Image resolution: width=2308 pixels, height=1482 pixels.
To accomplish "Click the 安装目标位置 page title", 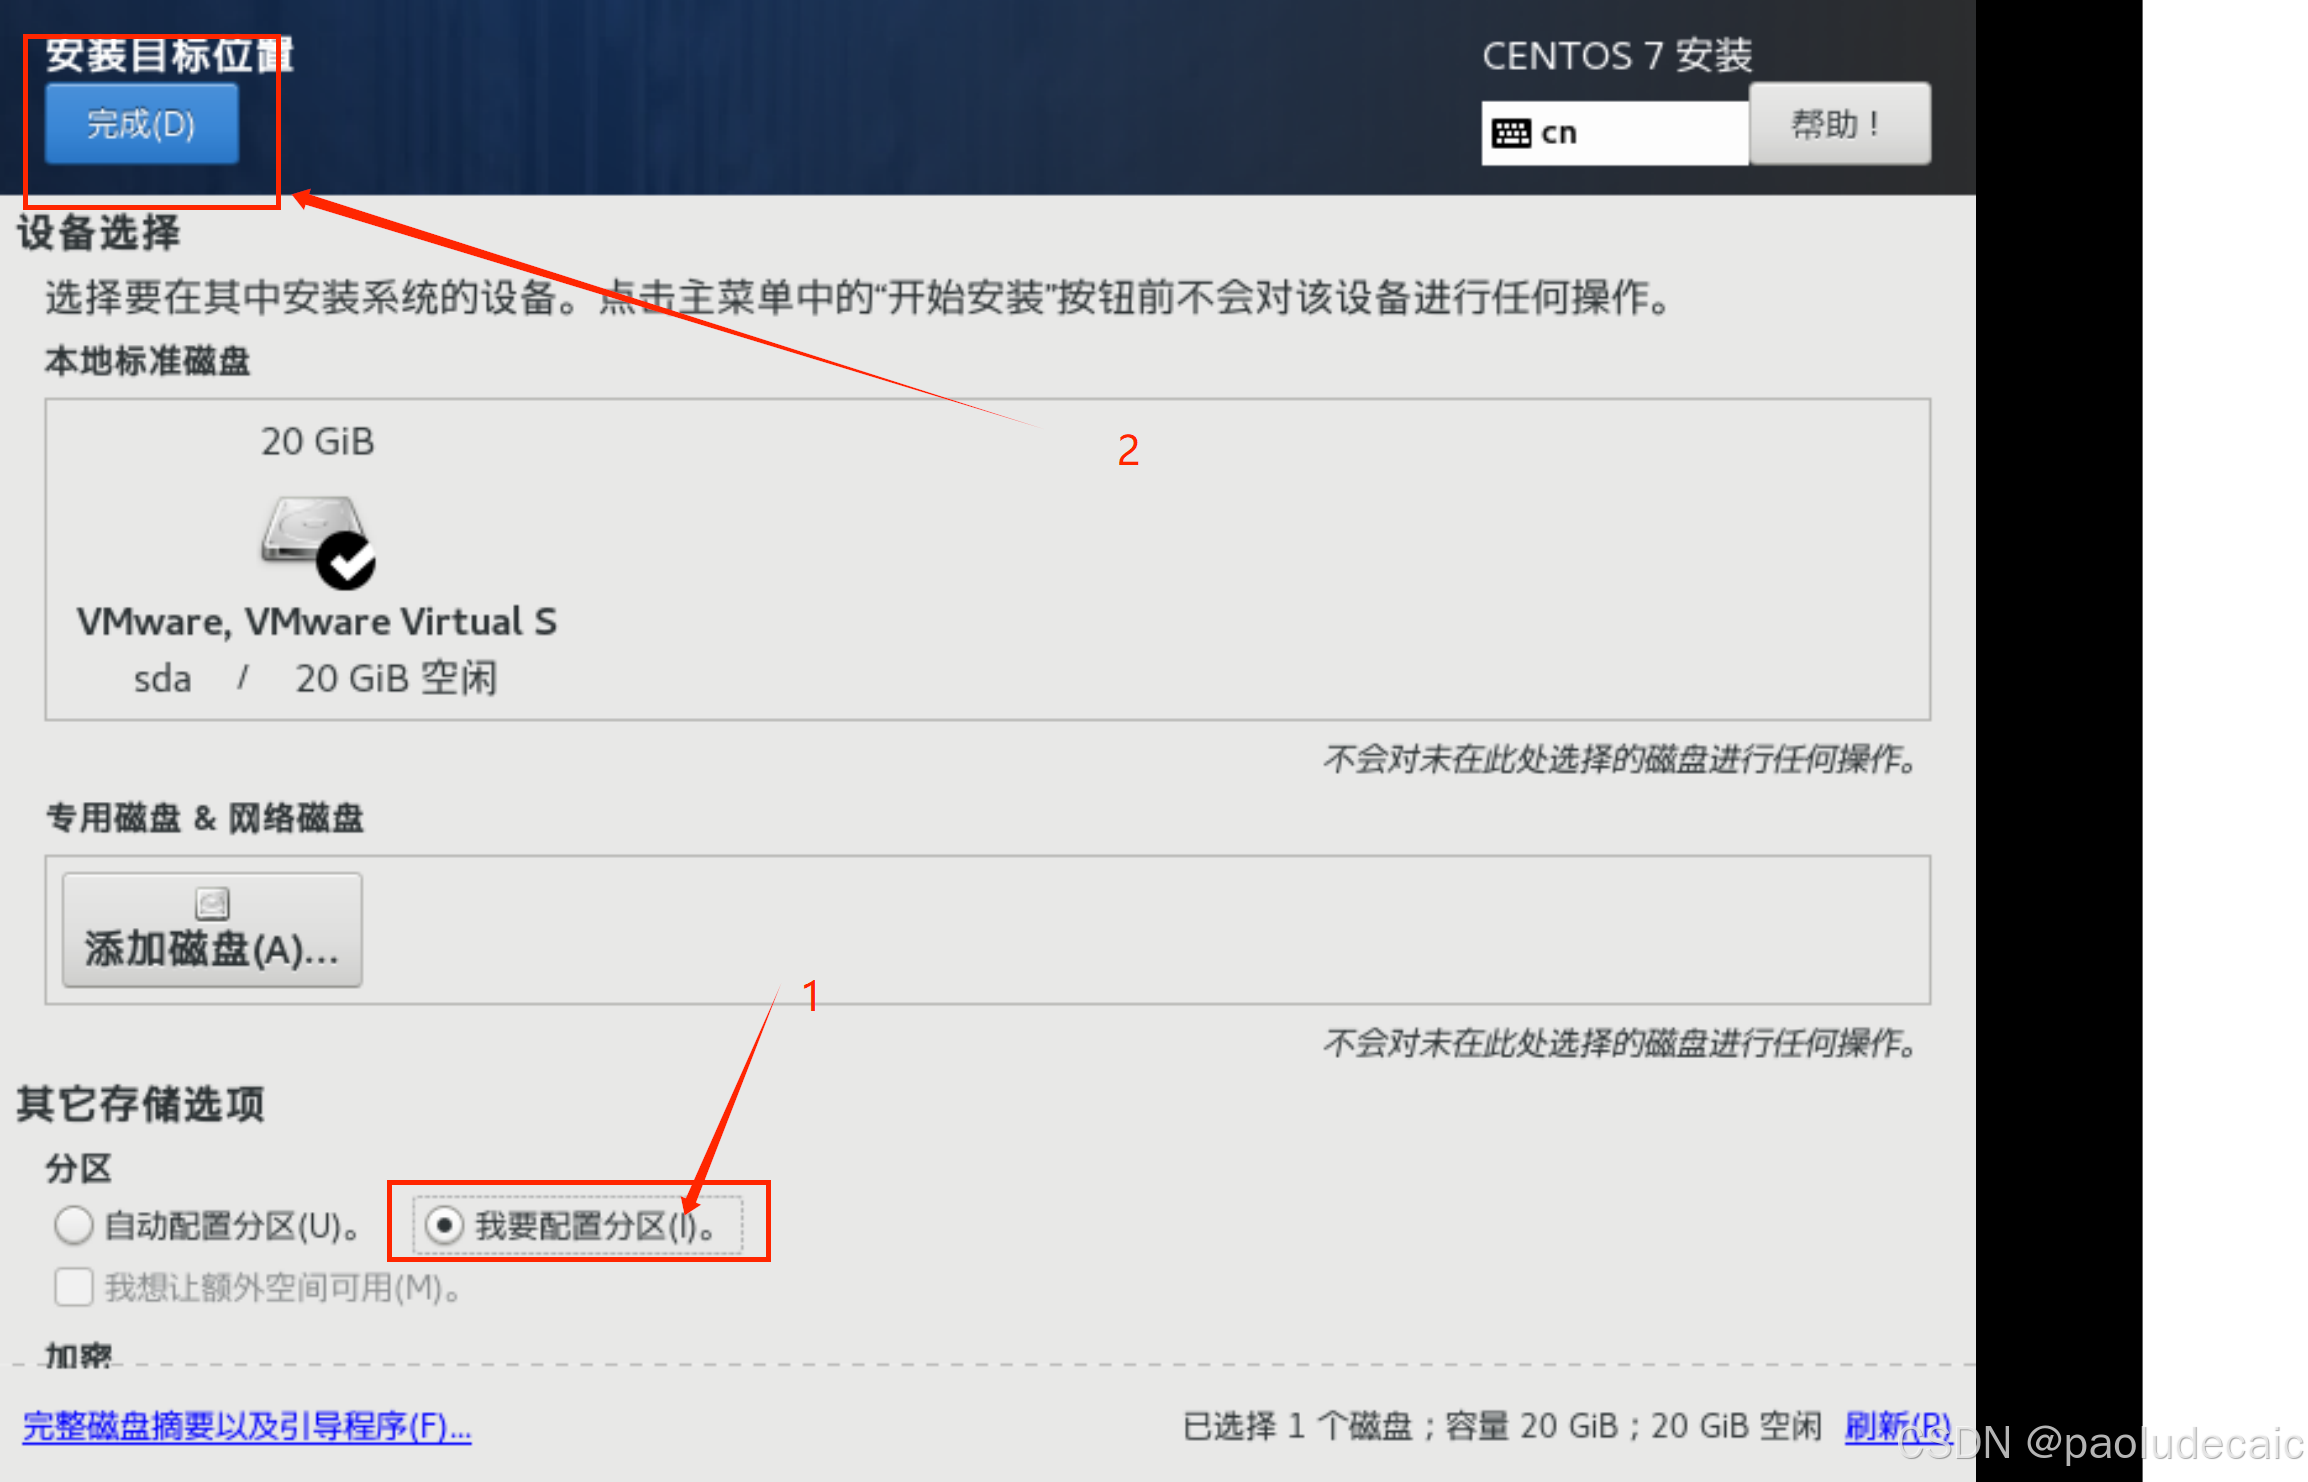I will tap(169, 55).
